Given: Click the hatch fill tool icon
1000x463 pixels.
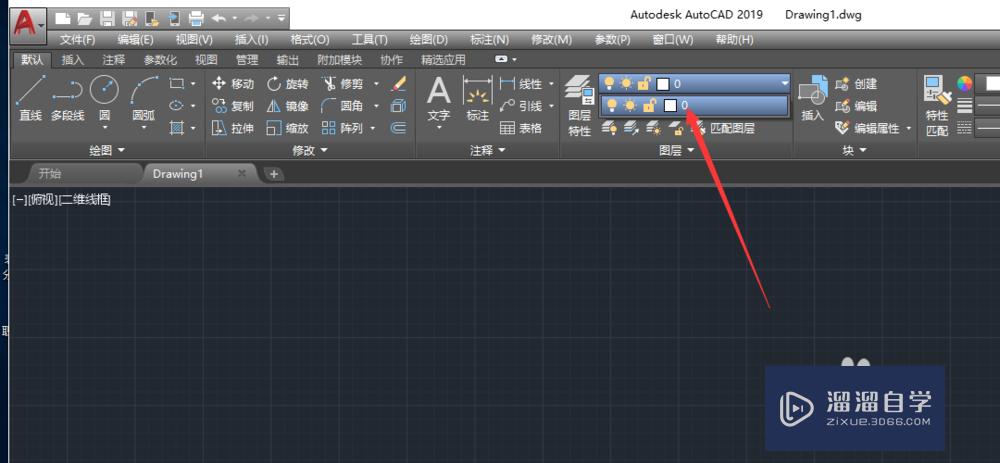Looking at the screenshot, I should click(177, 128).
